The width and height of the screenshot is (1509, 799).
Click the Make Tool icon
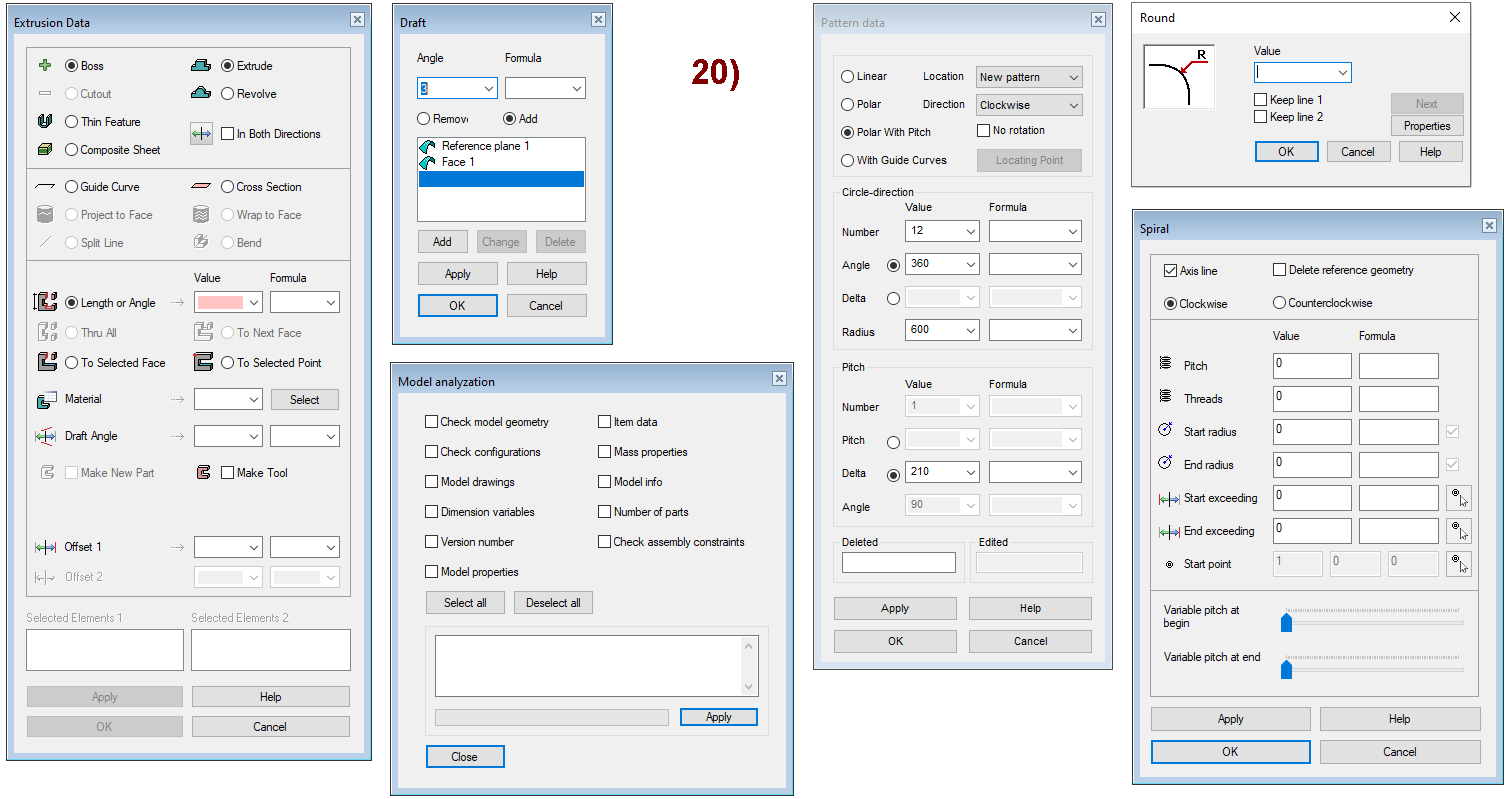click(203, 473)
